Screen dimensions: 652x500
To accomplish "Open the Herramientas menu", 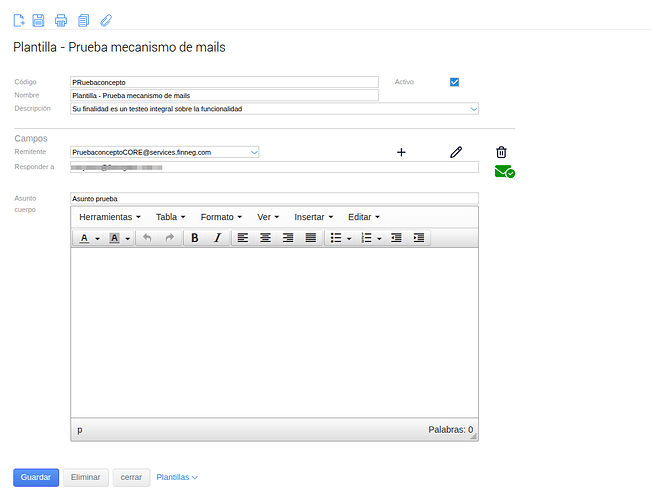I will coord(110,217).
